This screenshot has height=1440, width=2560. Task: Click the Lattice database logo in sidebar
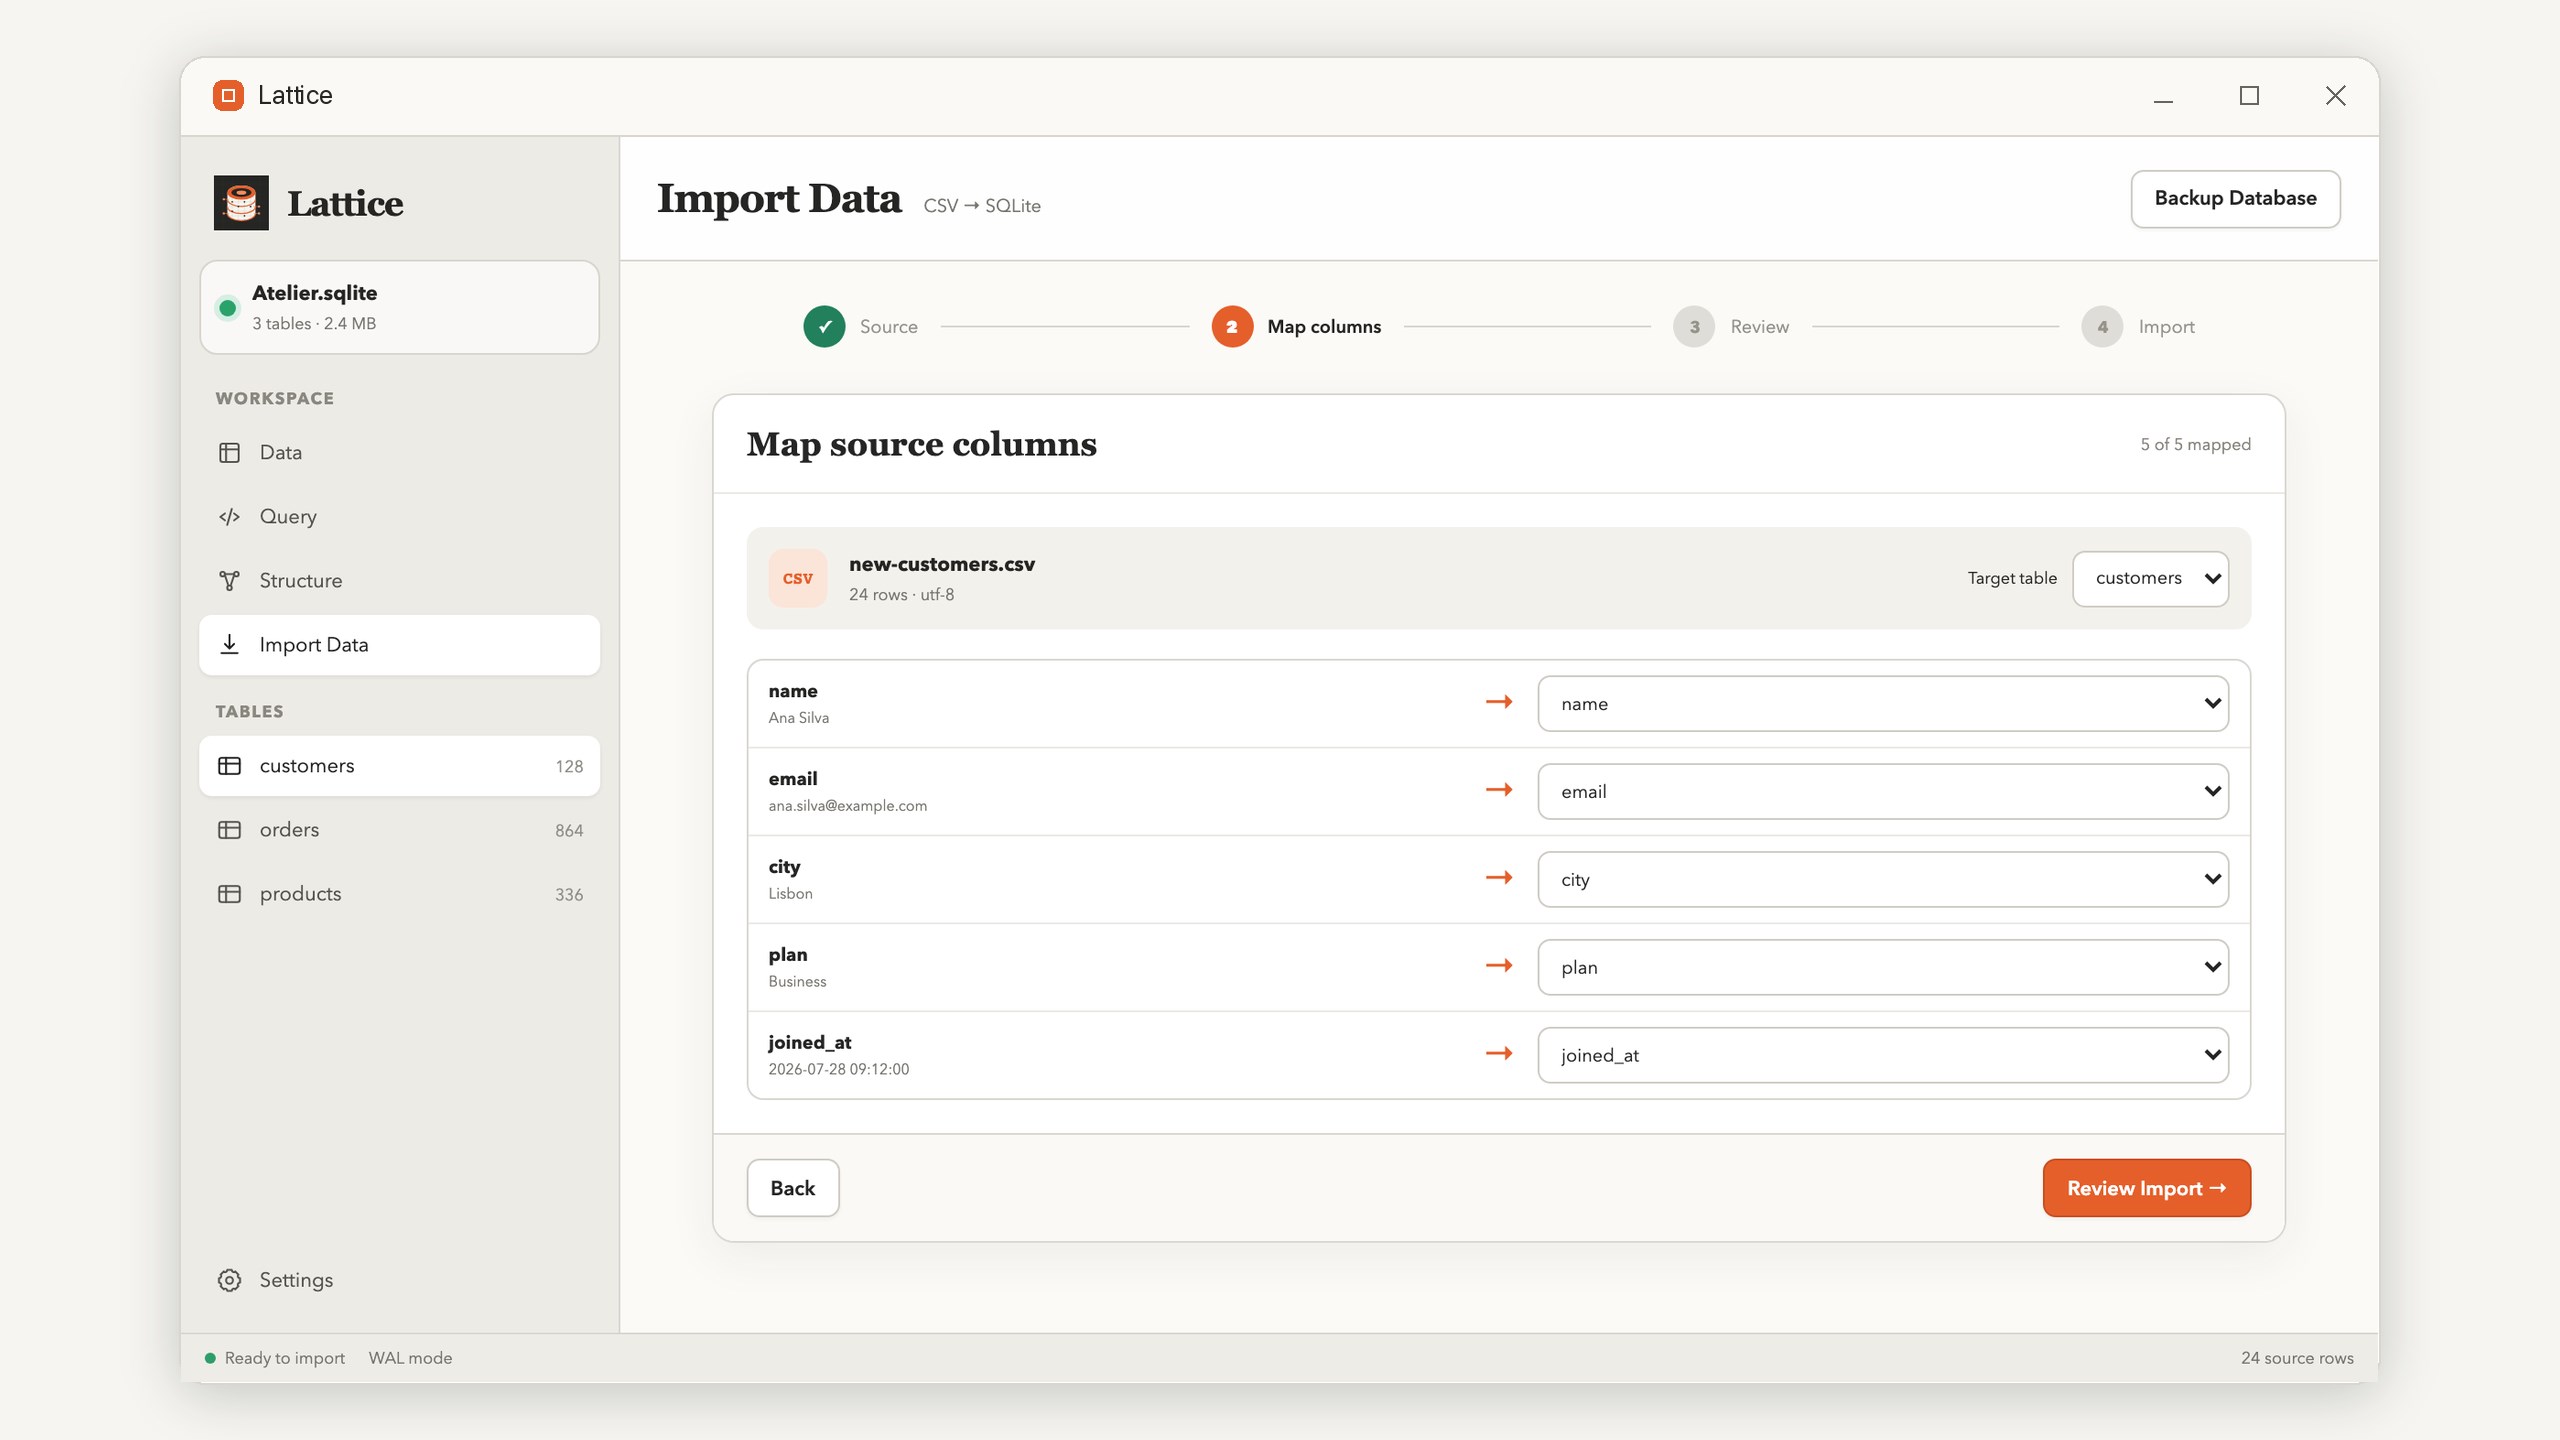(241, 203)
